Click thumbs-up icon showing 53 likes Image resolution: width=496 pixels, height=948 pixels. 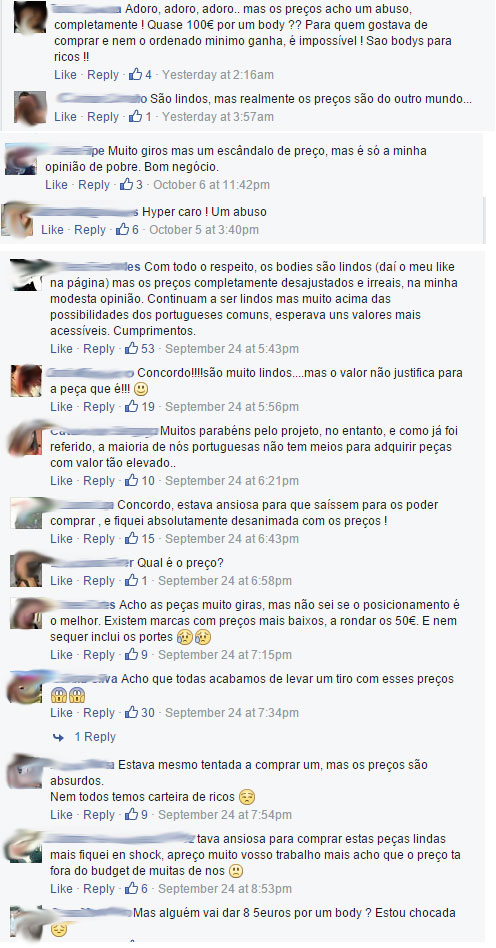pyautogui.click(x=131, y=348)
